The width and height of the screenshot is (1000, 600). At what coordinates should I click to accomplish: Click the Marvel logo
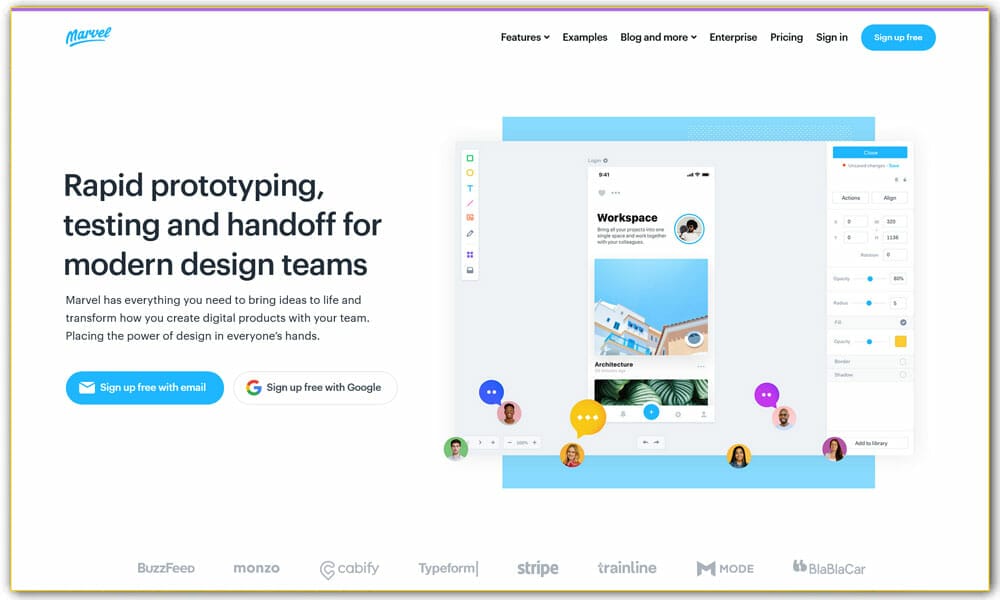pos(88,37)
